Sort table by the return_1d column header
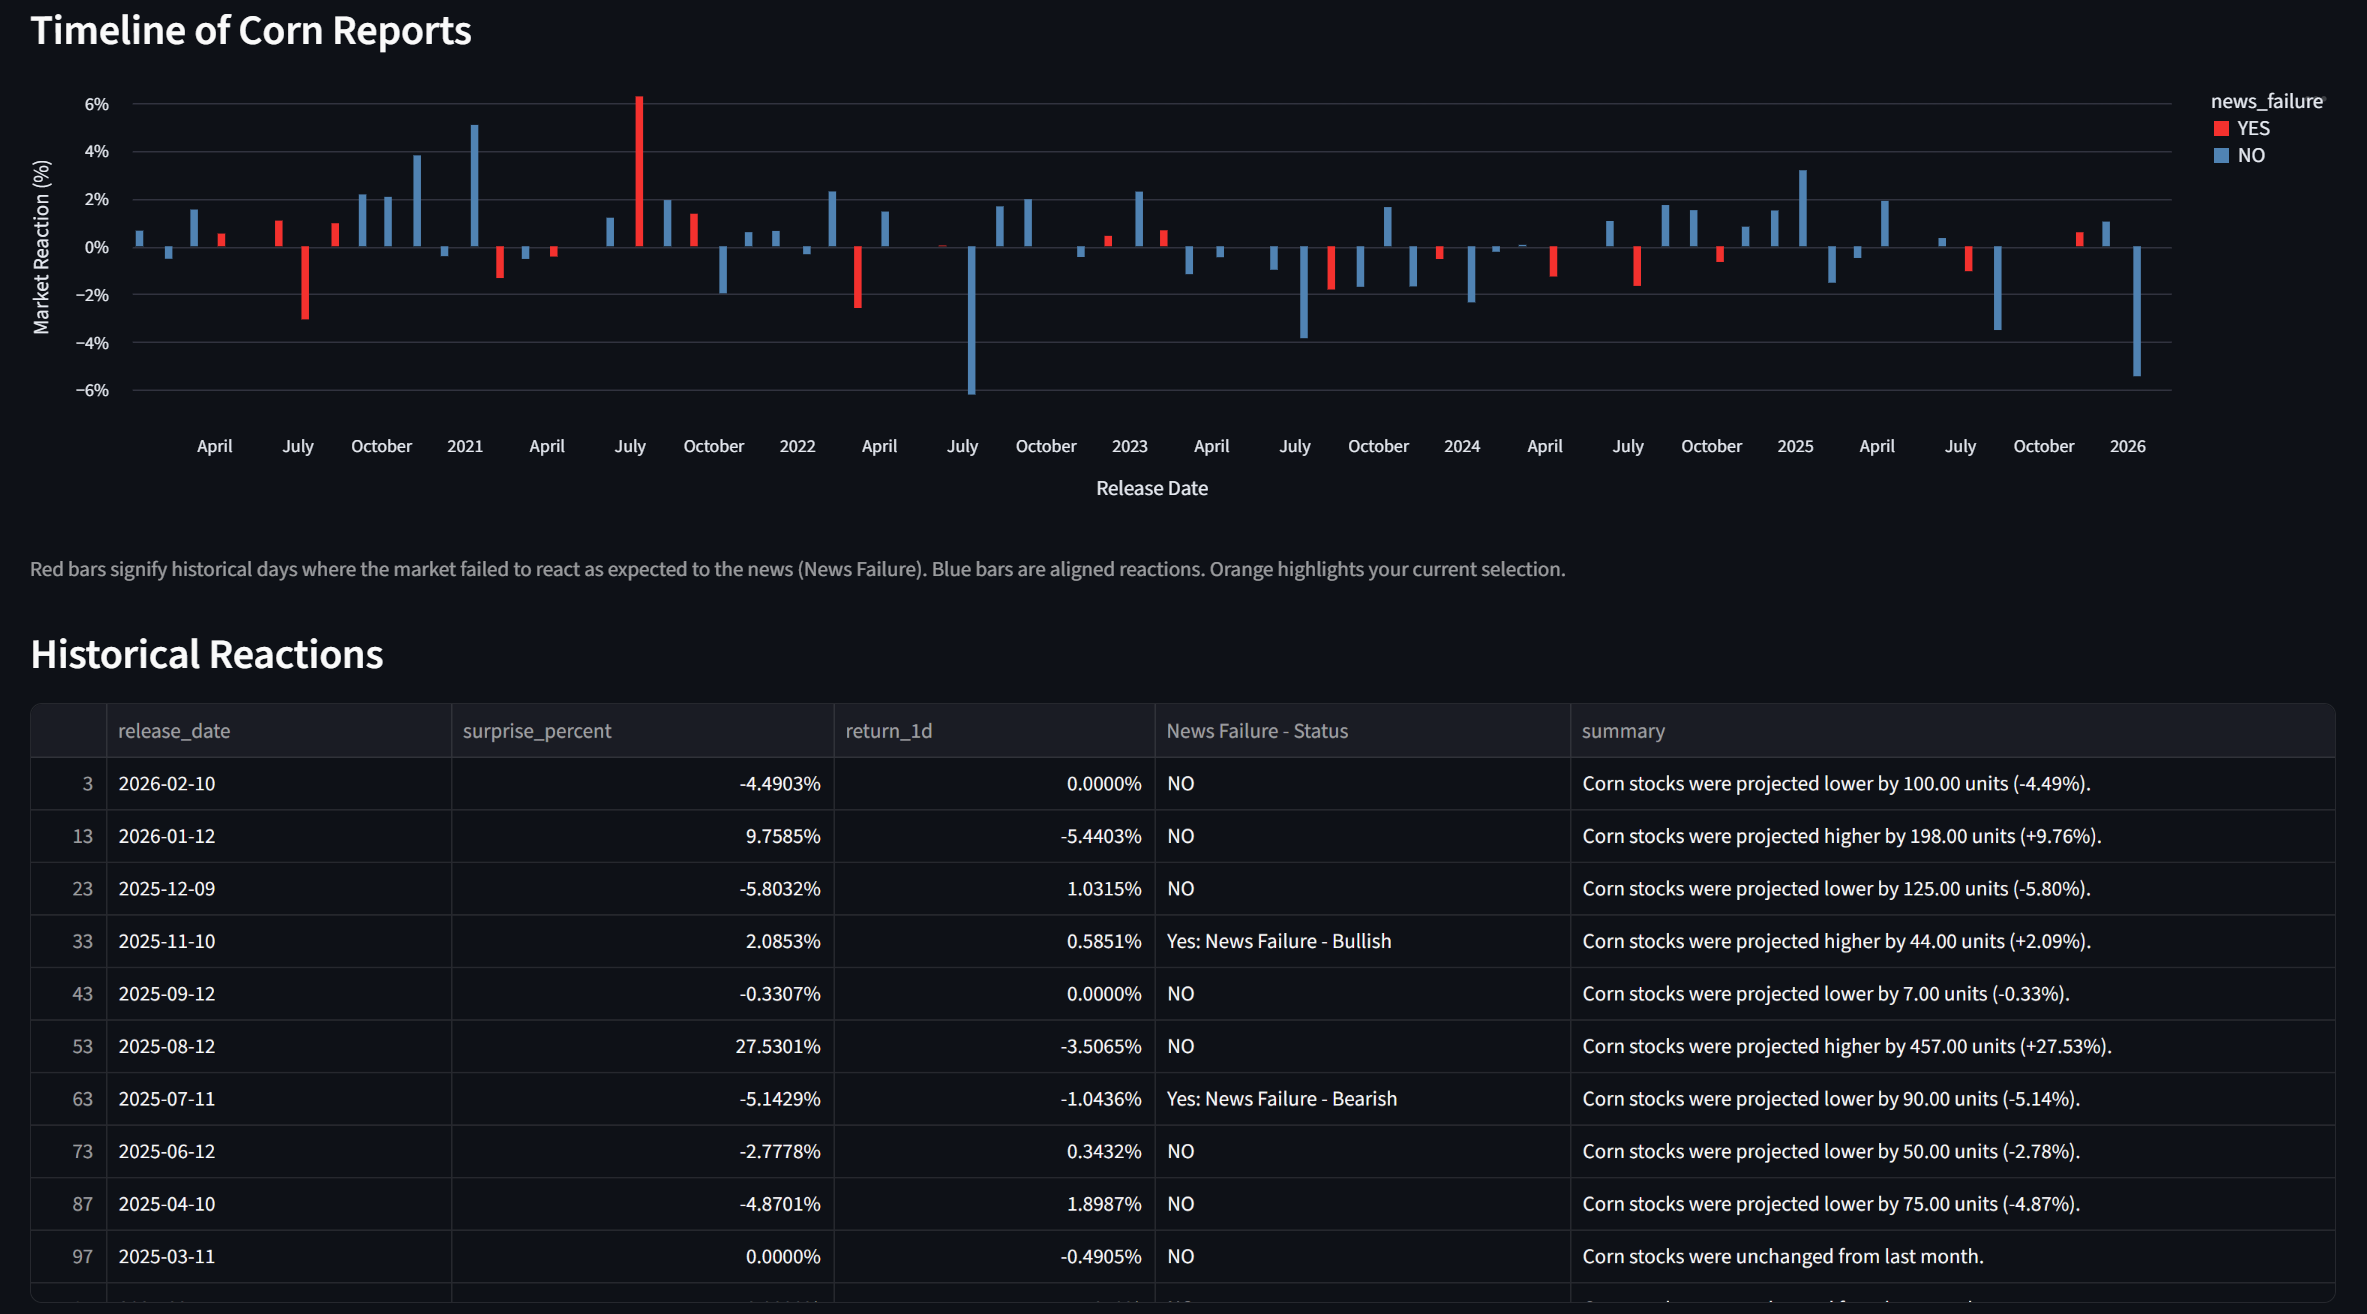The height and width of the screenshot is (1314, 2367). coord(889,731)
